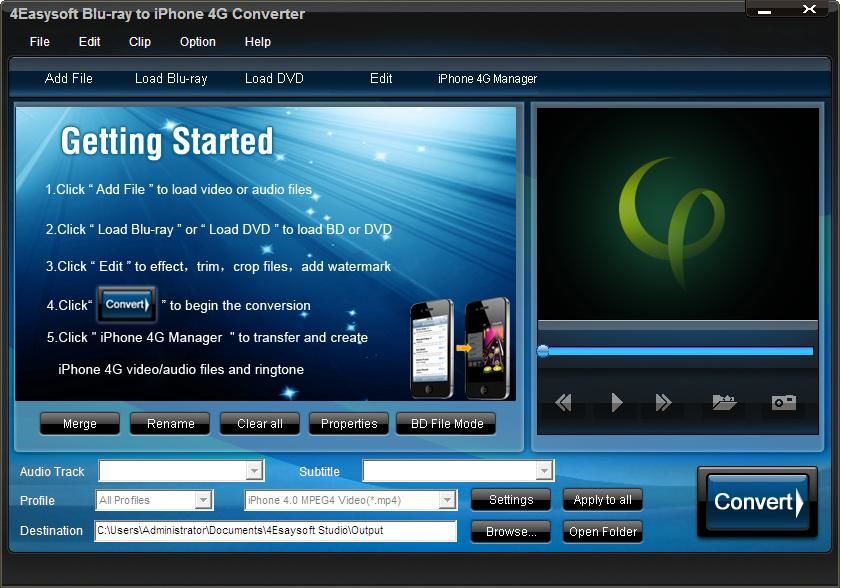Click the profile Settings button
841x588 pixels.
coord(511,499)
